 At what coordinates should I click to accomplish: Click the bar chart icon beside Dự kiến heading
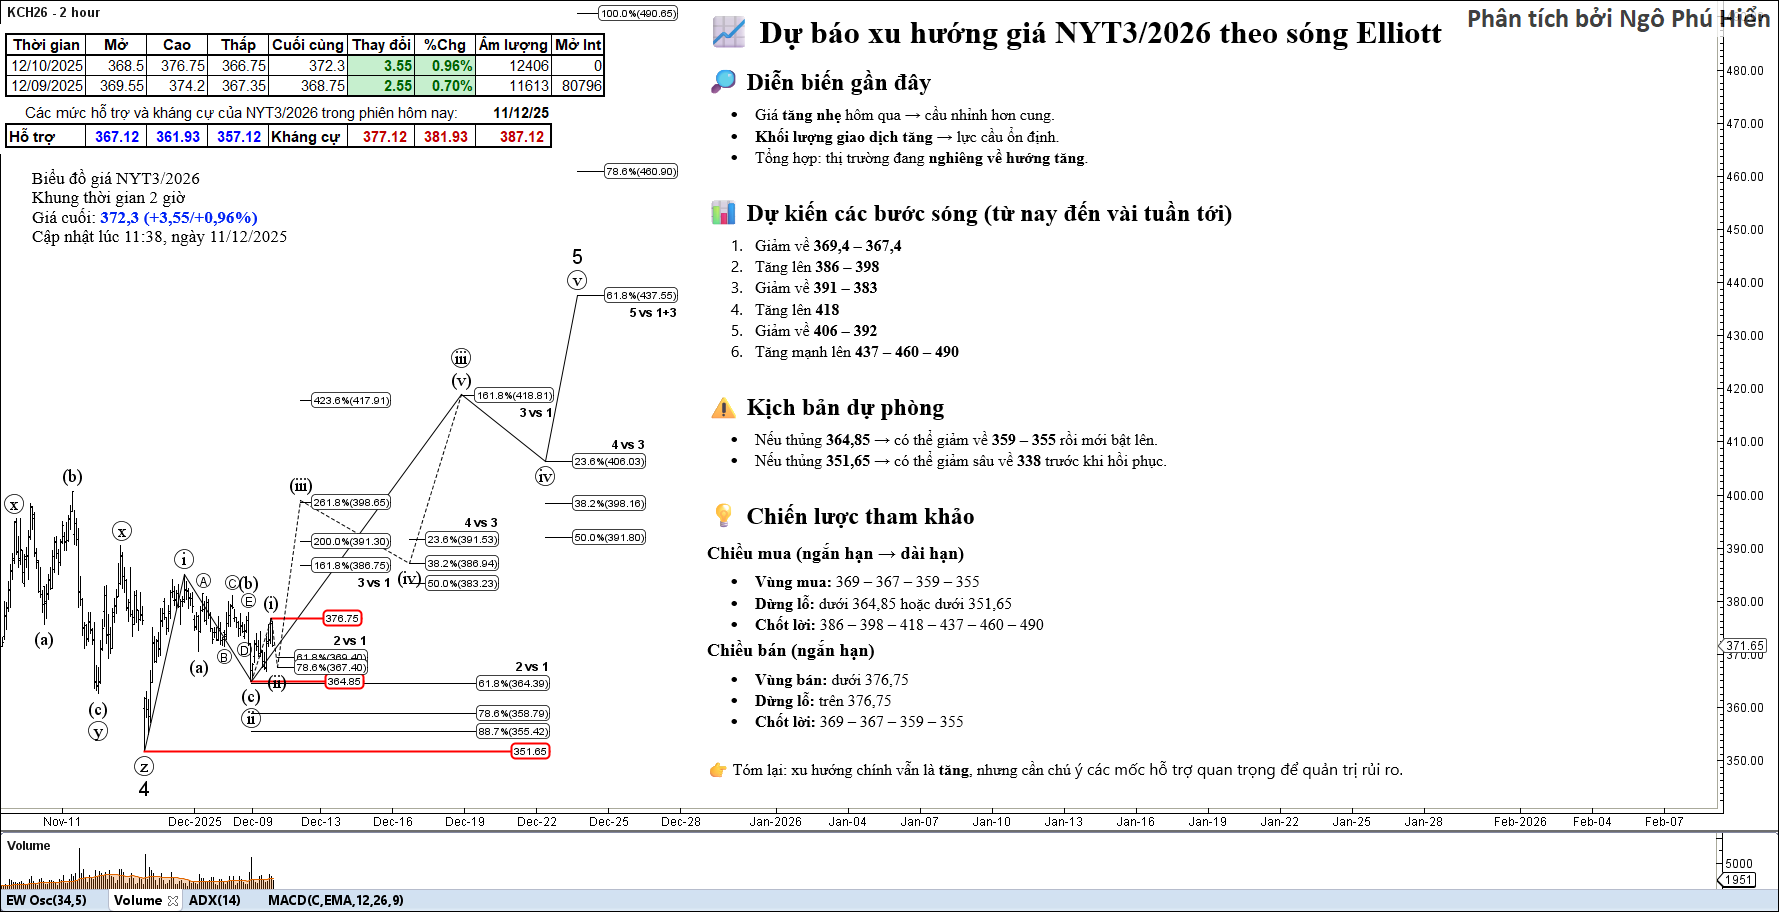coord(723,213)
